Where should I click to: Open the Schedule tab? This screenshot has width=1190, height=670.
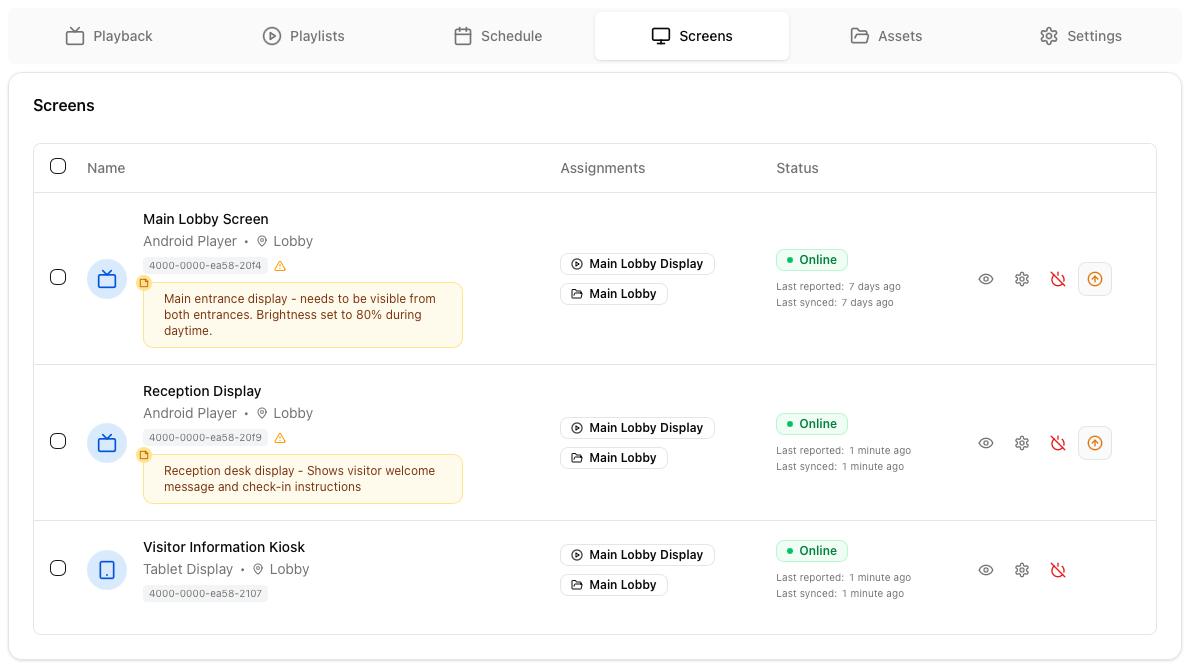(x=498, y=36)
